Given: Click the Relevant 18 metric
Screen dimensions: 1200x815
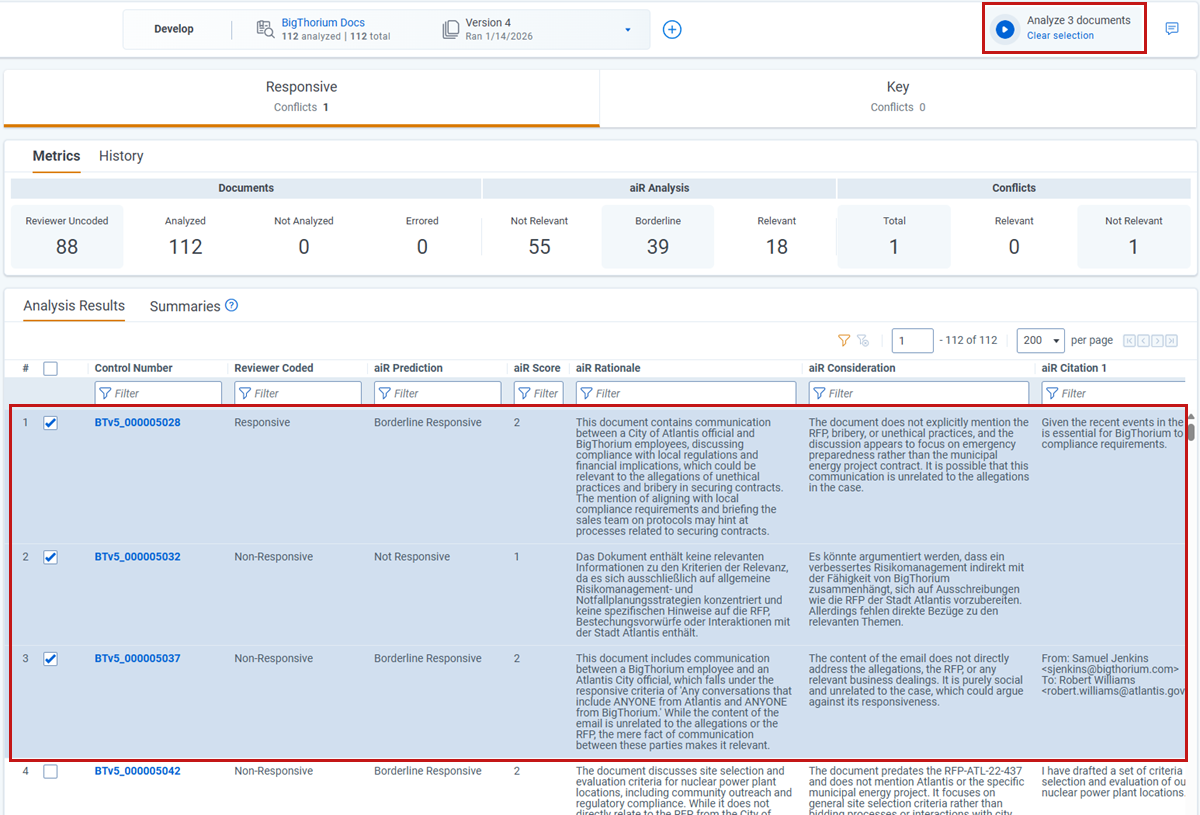Looking at the screenshot, I should click(x=777, y=237).
